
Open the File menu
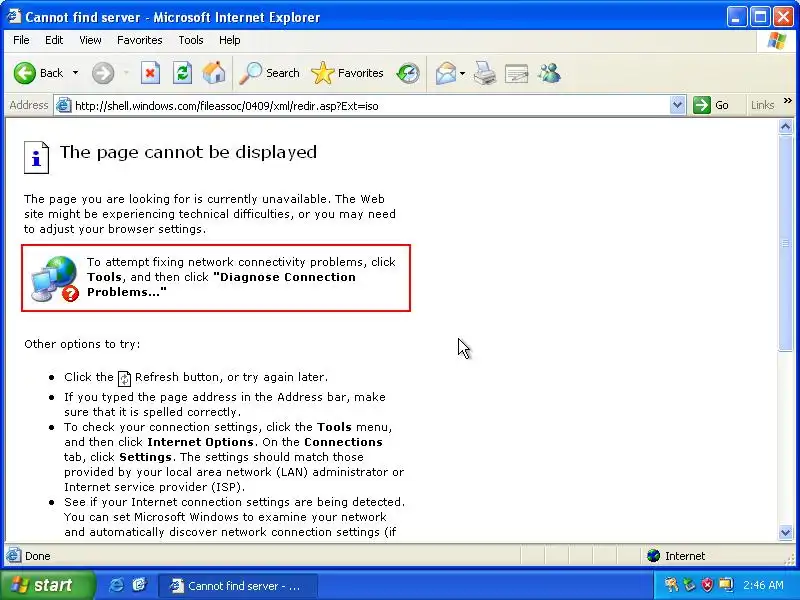pos(21,40)
